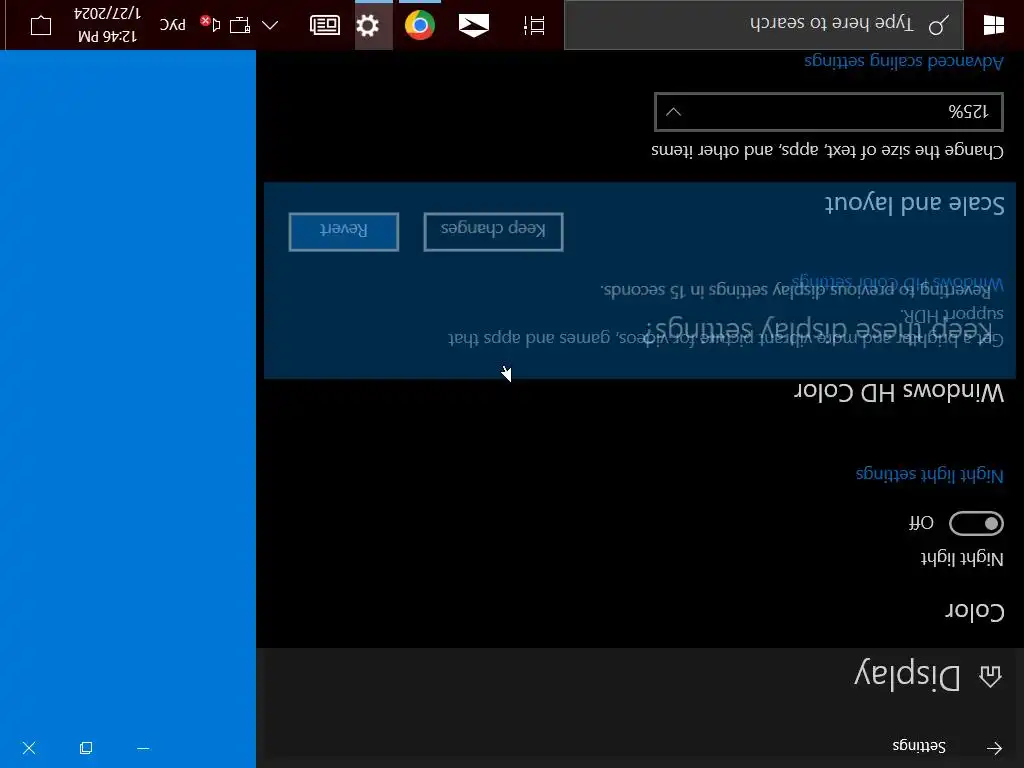1024x768 pixels.
Task: Focus the 'Type here to search' box
Action: [x=763, y=25]
